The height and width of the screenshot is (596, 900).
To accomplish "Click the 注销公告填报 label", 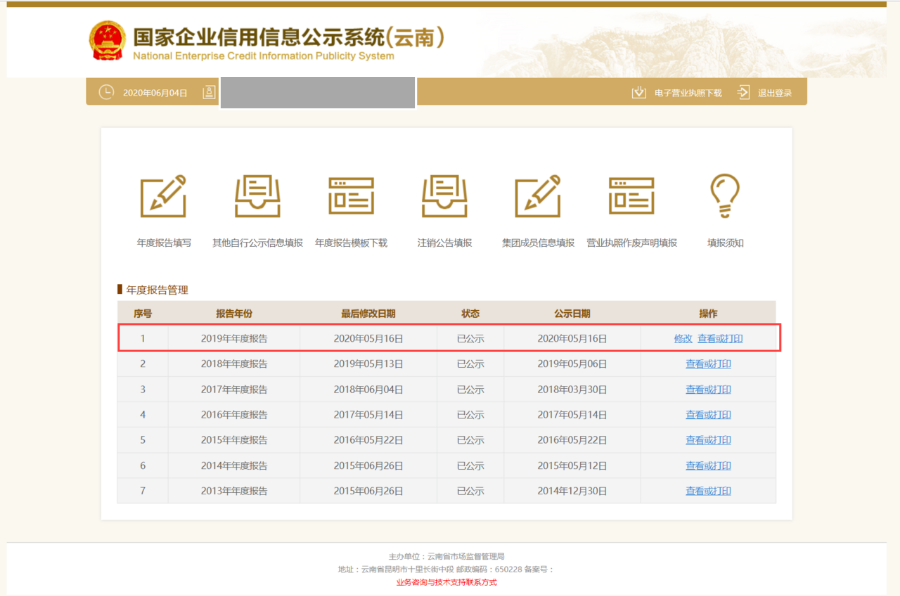I will point(445,243).
